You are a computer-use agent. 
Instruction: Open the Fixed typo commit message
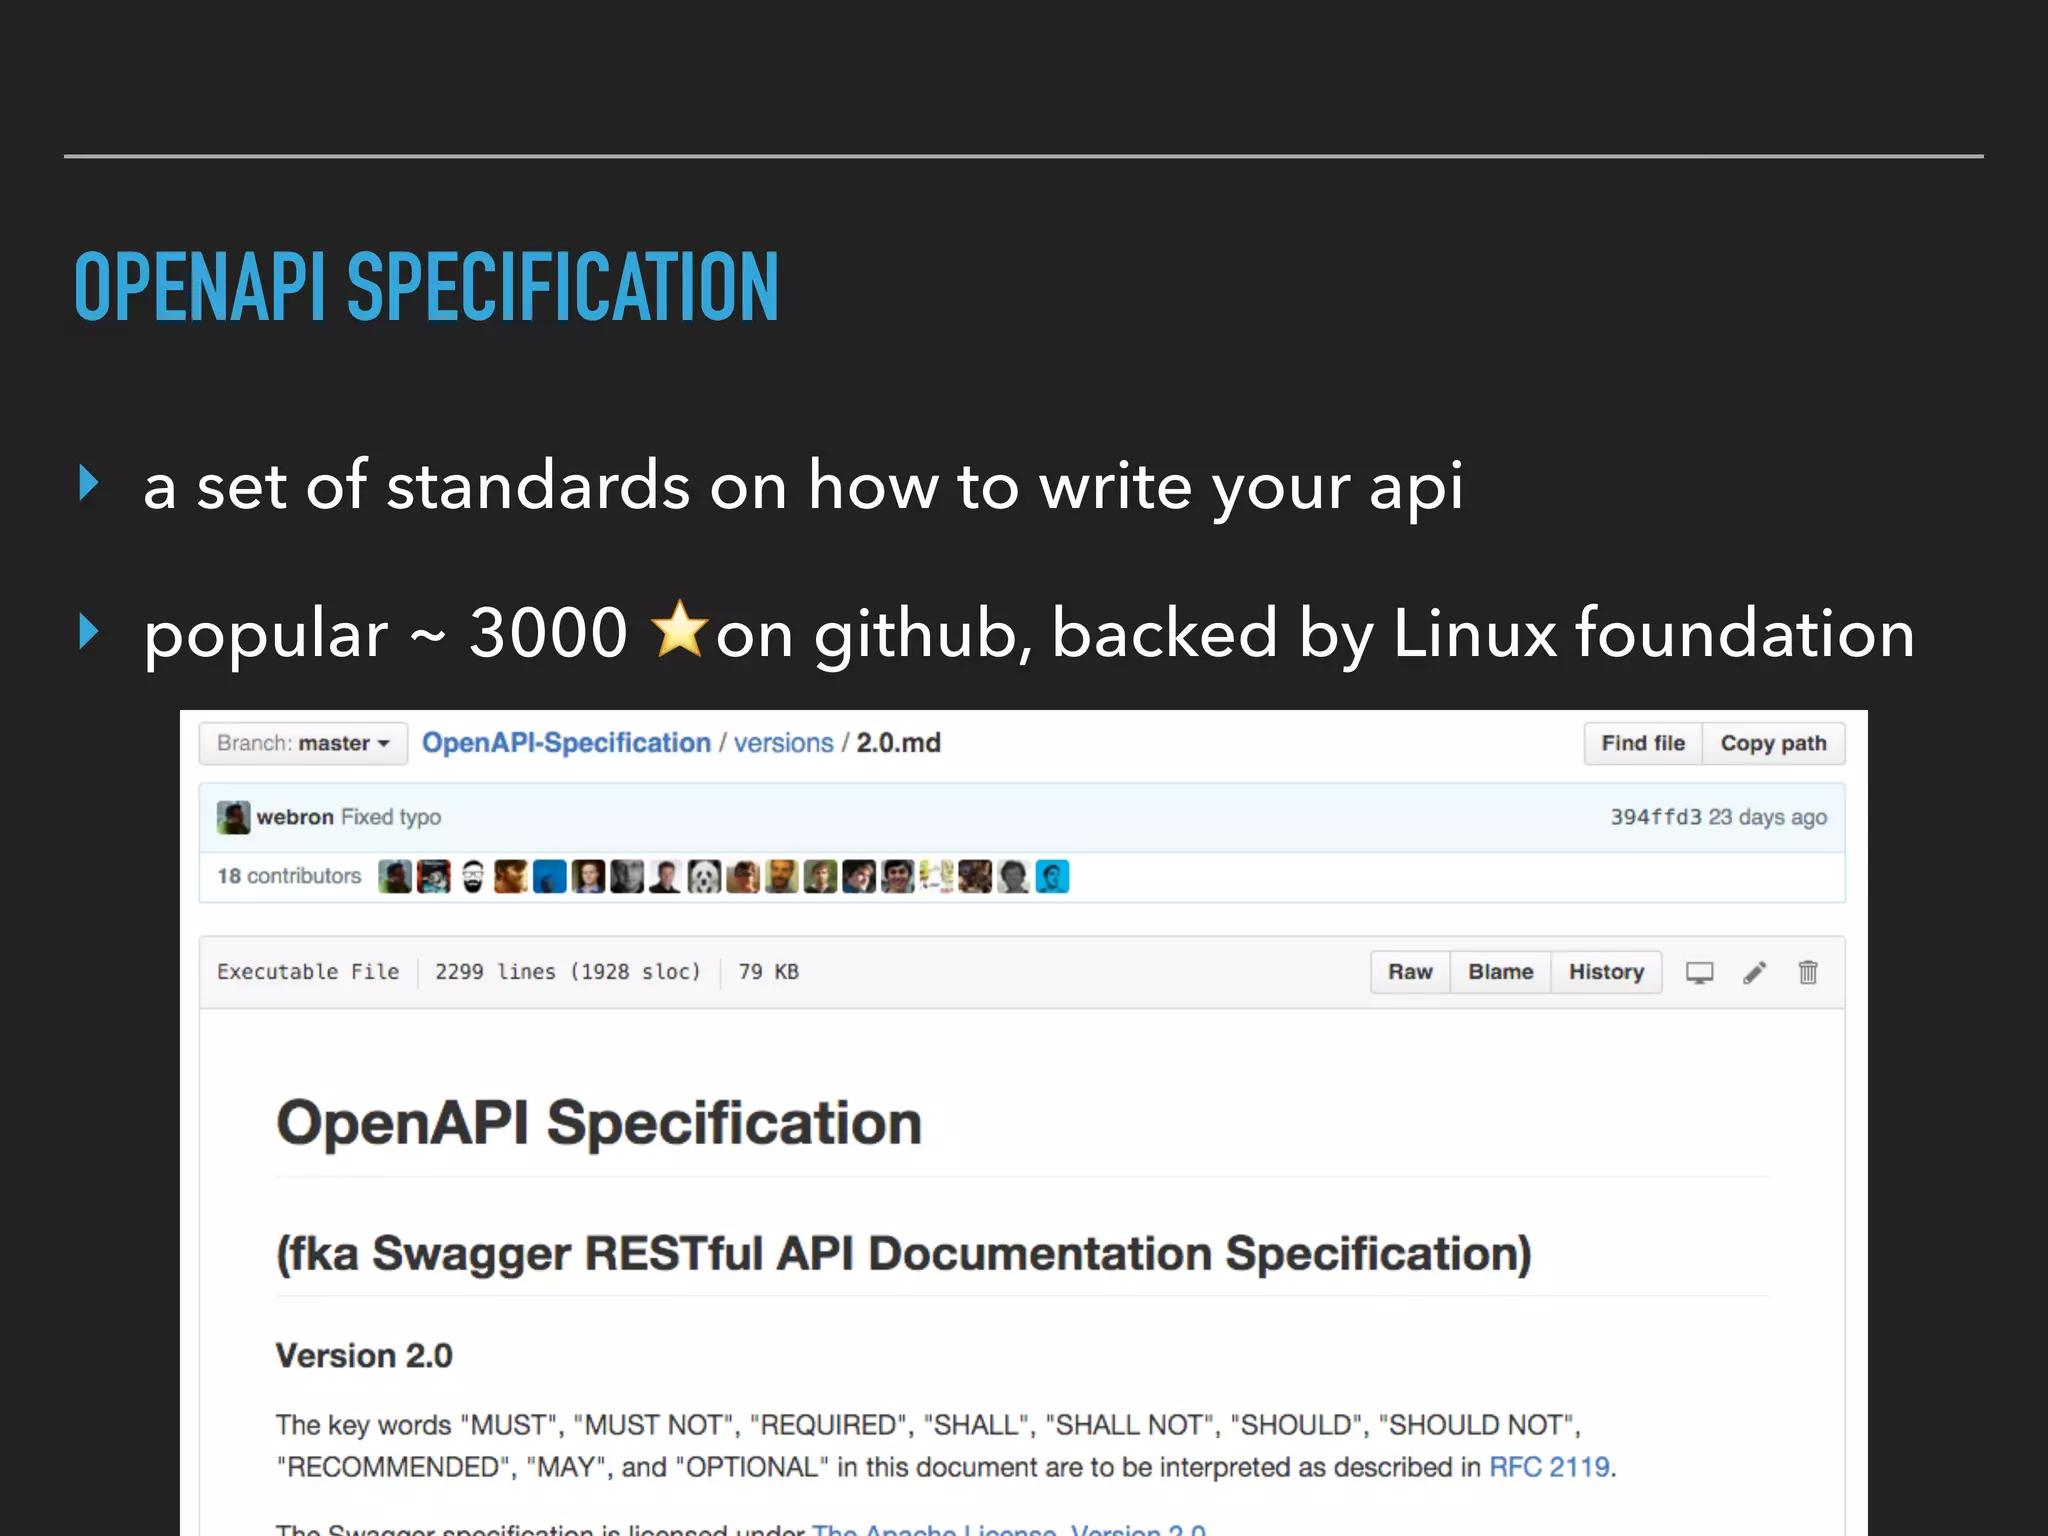(x=391, y=817)
